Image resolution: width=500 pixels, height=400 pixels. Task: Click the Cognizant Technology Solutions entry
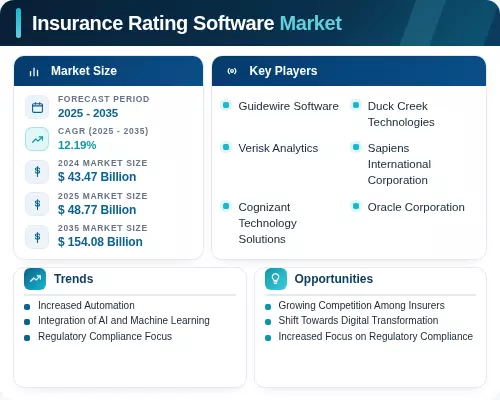[268, 223]
